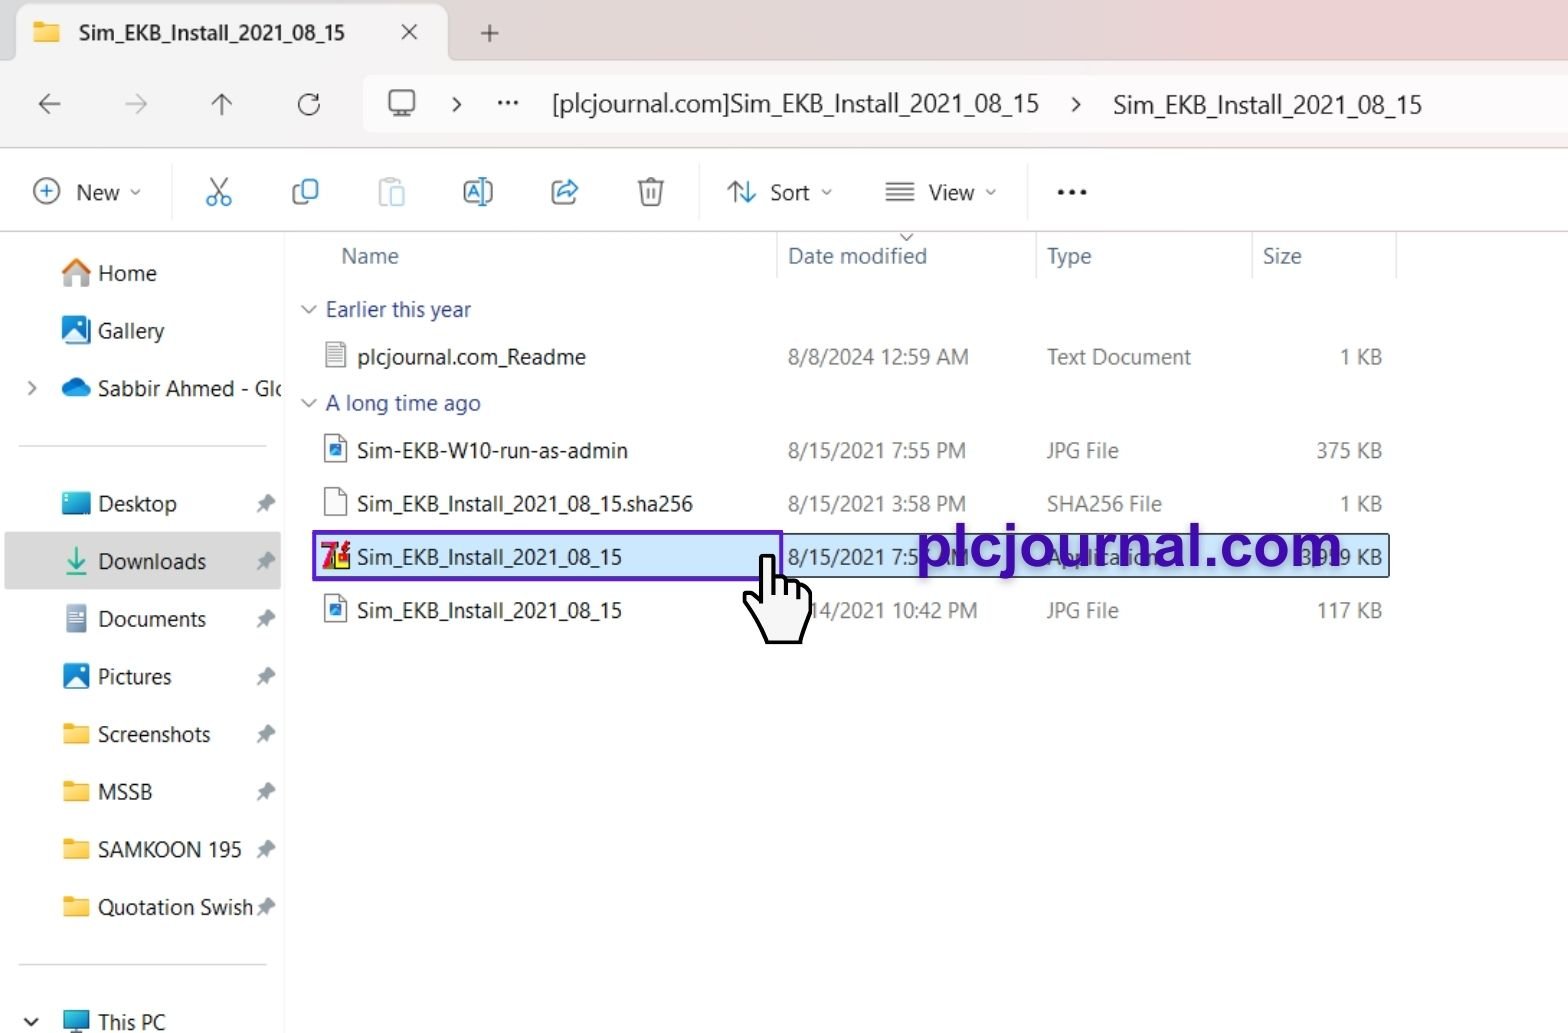Unpin Desktop using its pin icon

[x=265, y=503]
